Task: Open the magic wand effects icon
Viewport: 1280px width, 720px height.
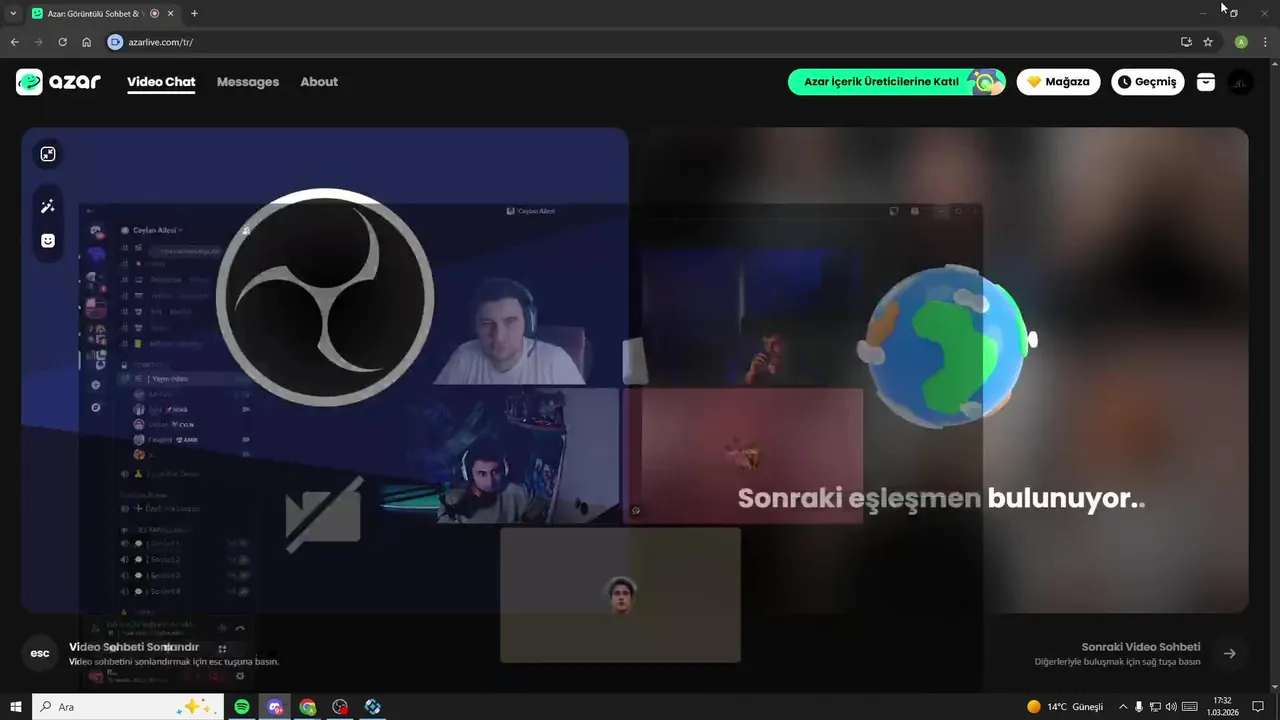Action: click(48, 207)
